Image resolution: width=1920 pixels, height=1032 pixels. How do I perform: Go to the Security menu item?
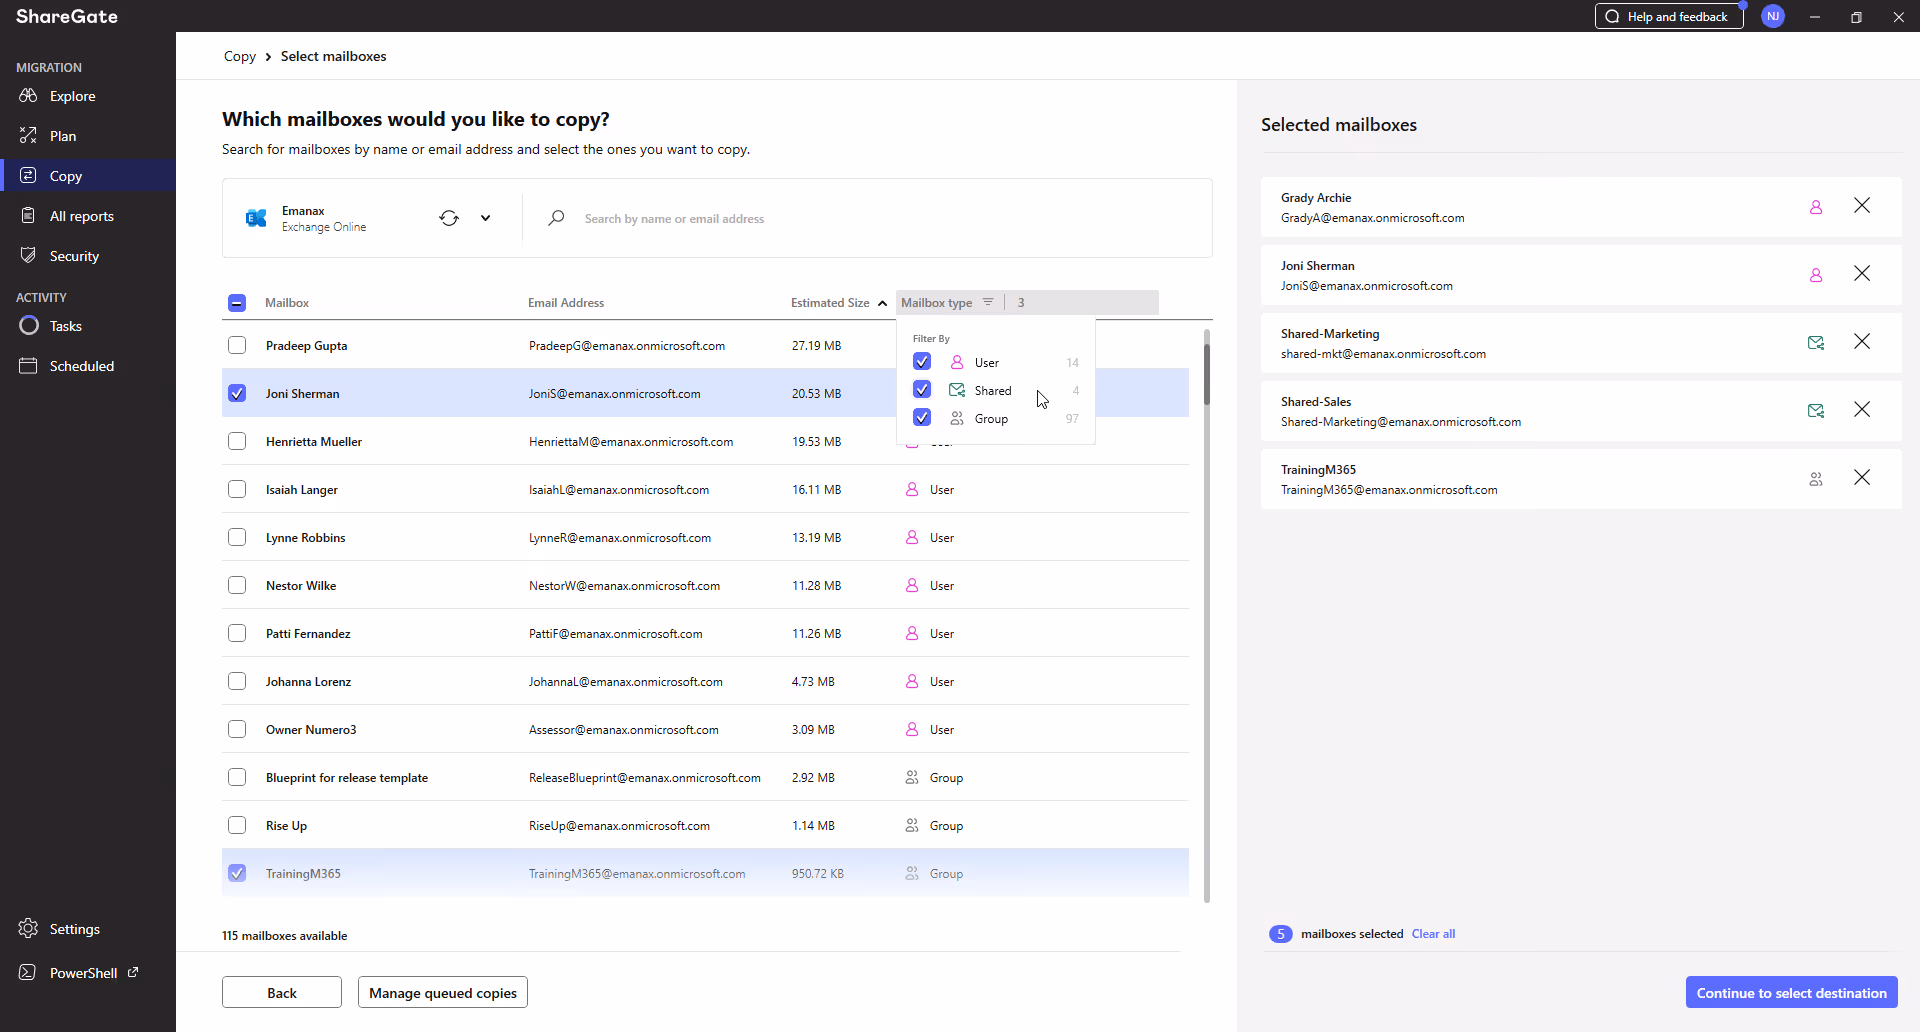[x=74, y=256]
